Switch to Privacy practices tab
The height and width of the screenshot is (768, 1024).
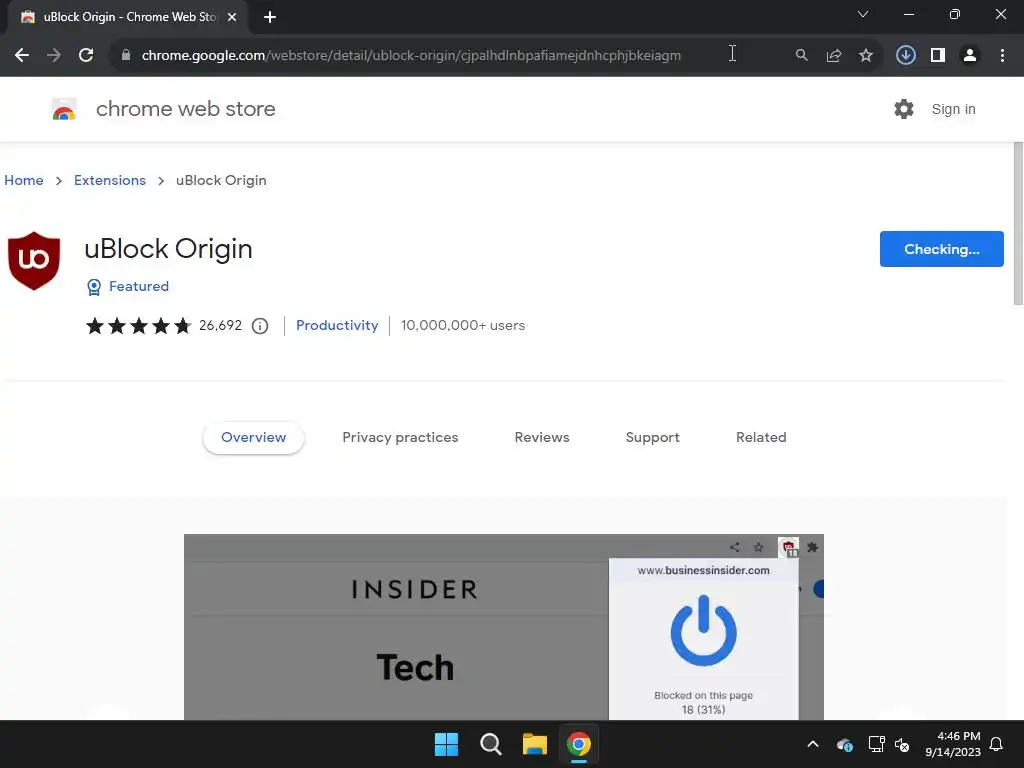pyautogui.click(x=400, y=438)
